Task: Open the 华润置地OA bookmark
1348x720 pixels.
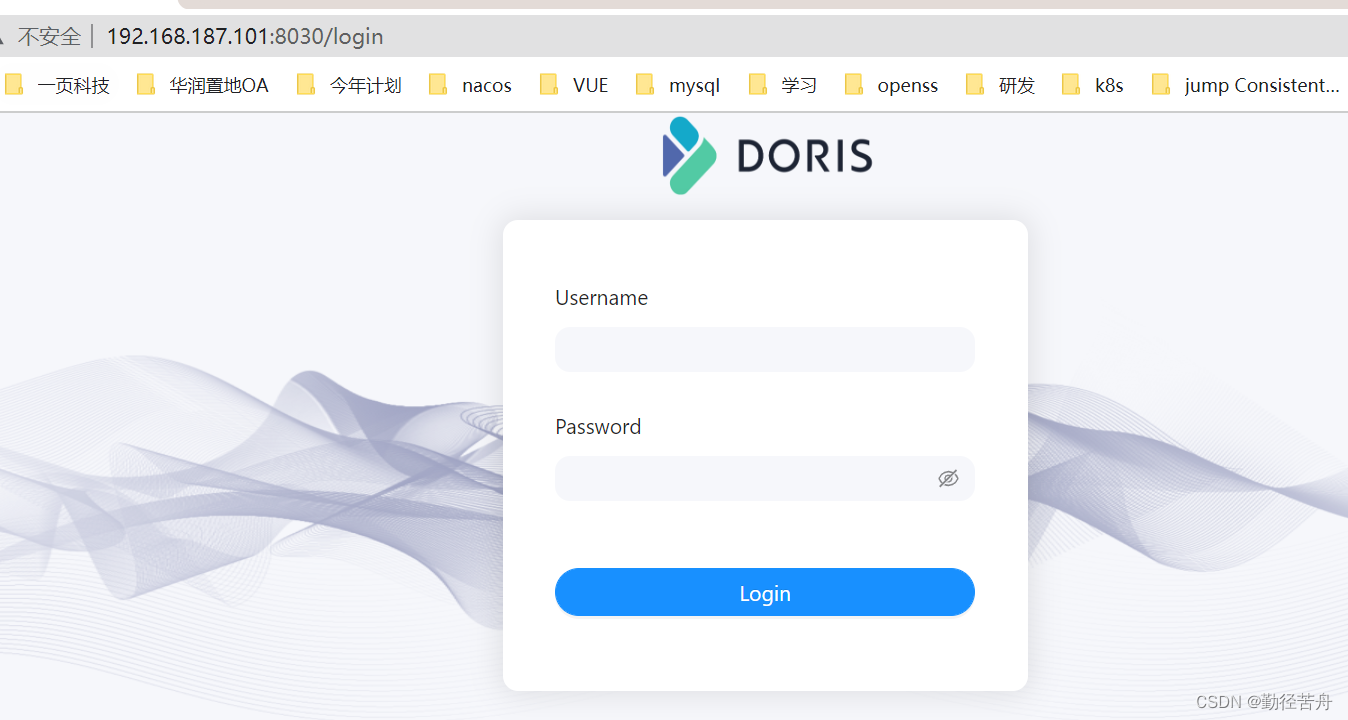Action: [218, 85]
